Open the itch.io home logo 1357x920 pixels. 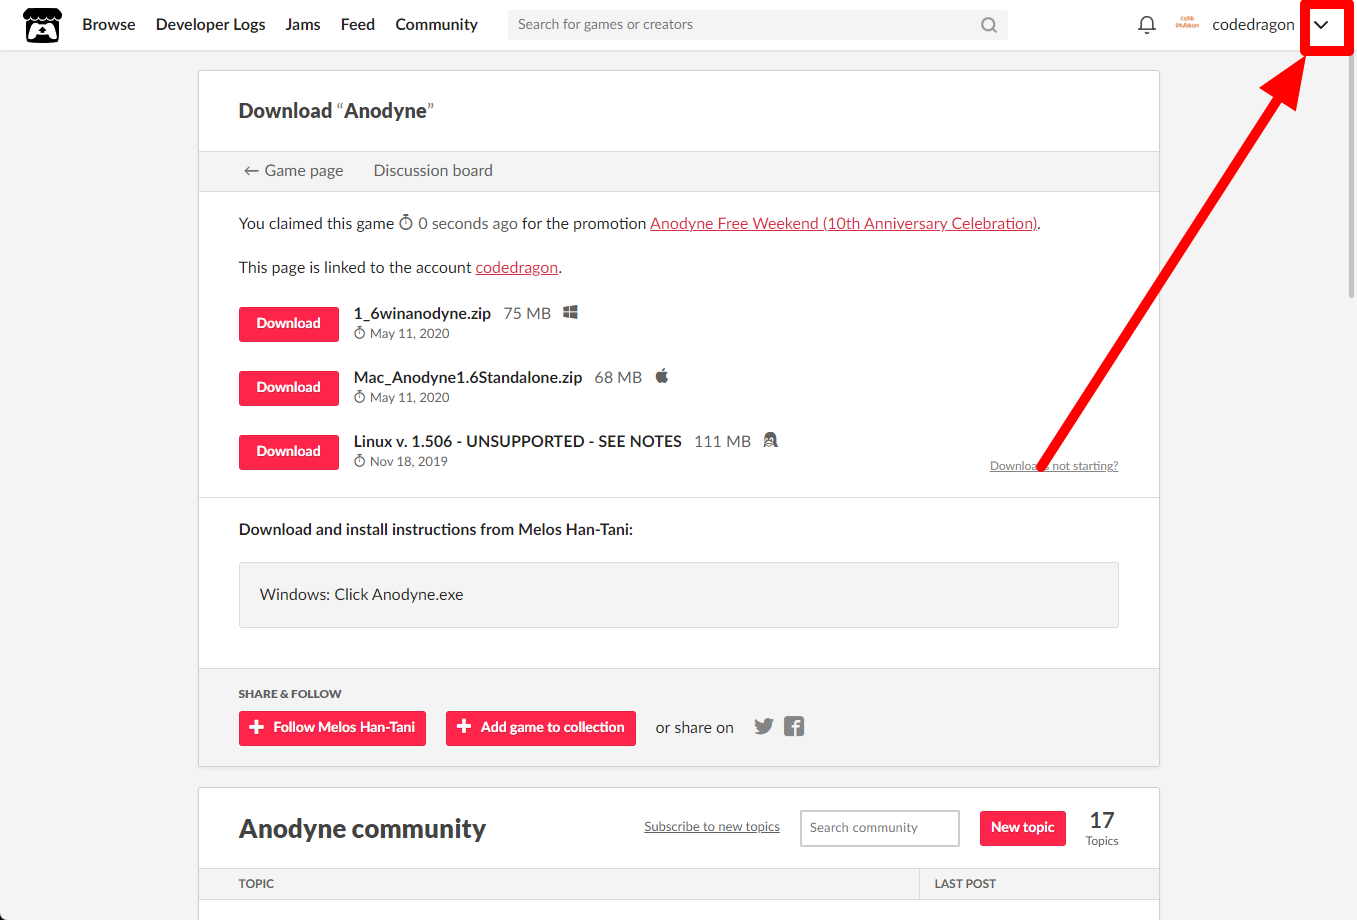pos(42,25)
